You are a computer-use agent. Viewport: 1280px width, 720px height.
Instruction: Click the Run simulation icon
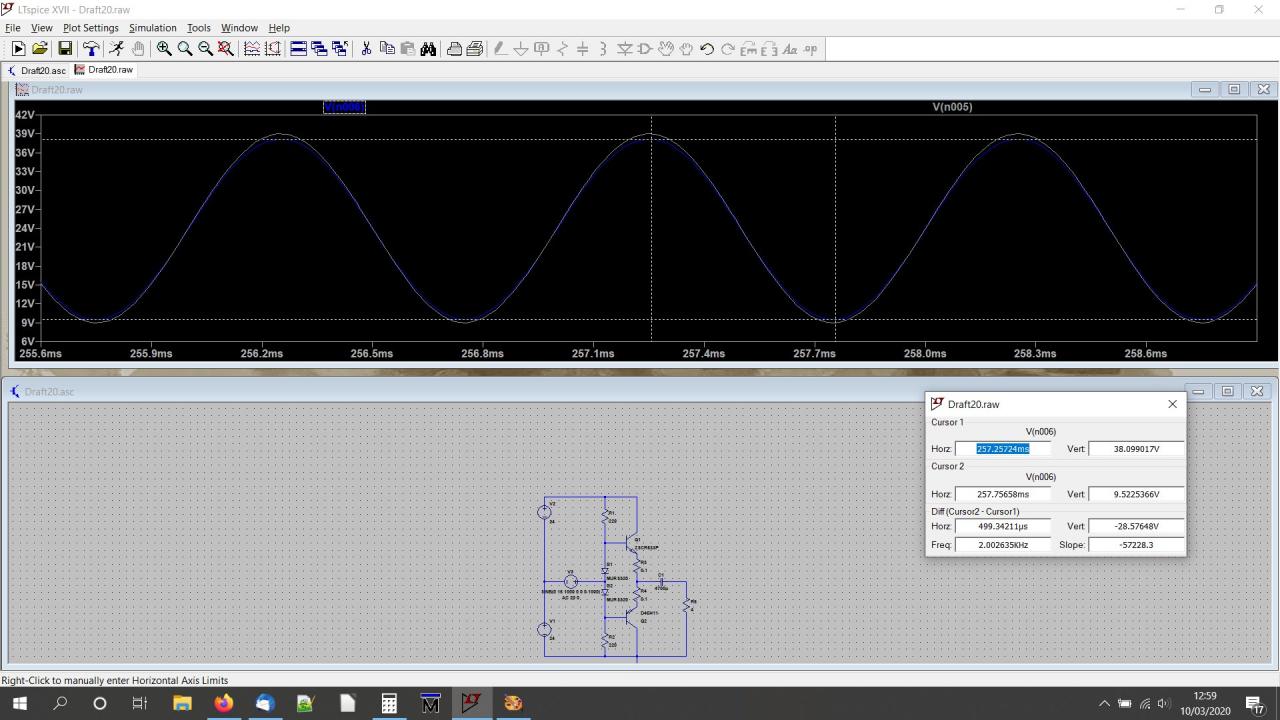[18, 49]
